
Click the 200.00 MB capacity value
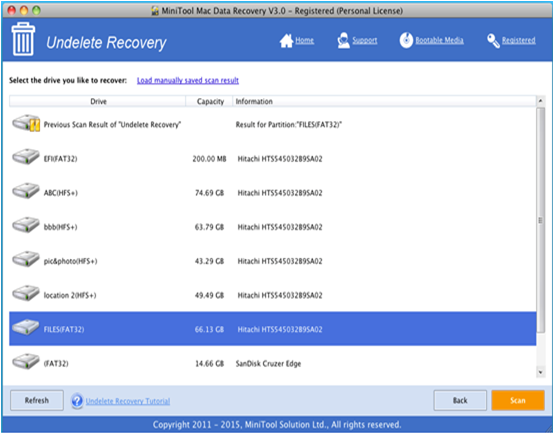(209, 159)
